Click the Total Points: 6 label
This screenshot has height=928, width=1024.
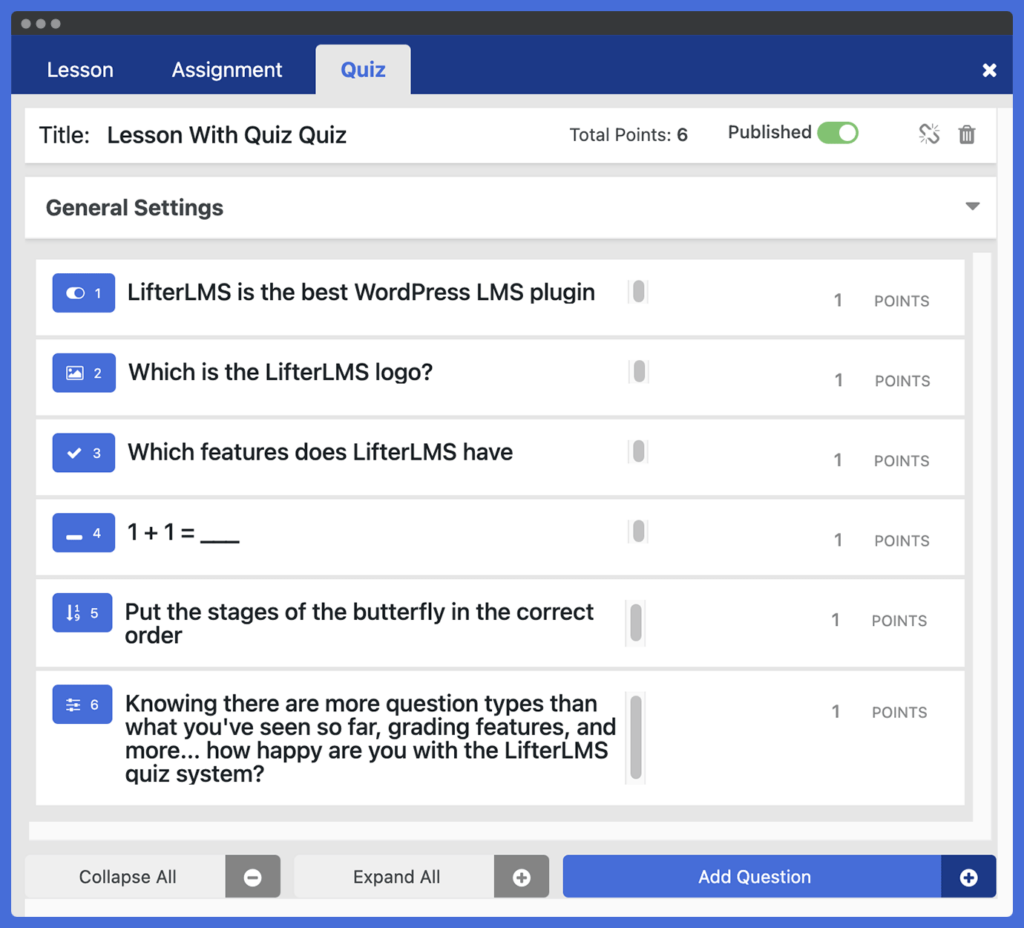(x=628, y=135)
